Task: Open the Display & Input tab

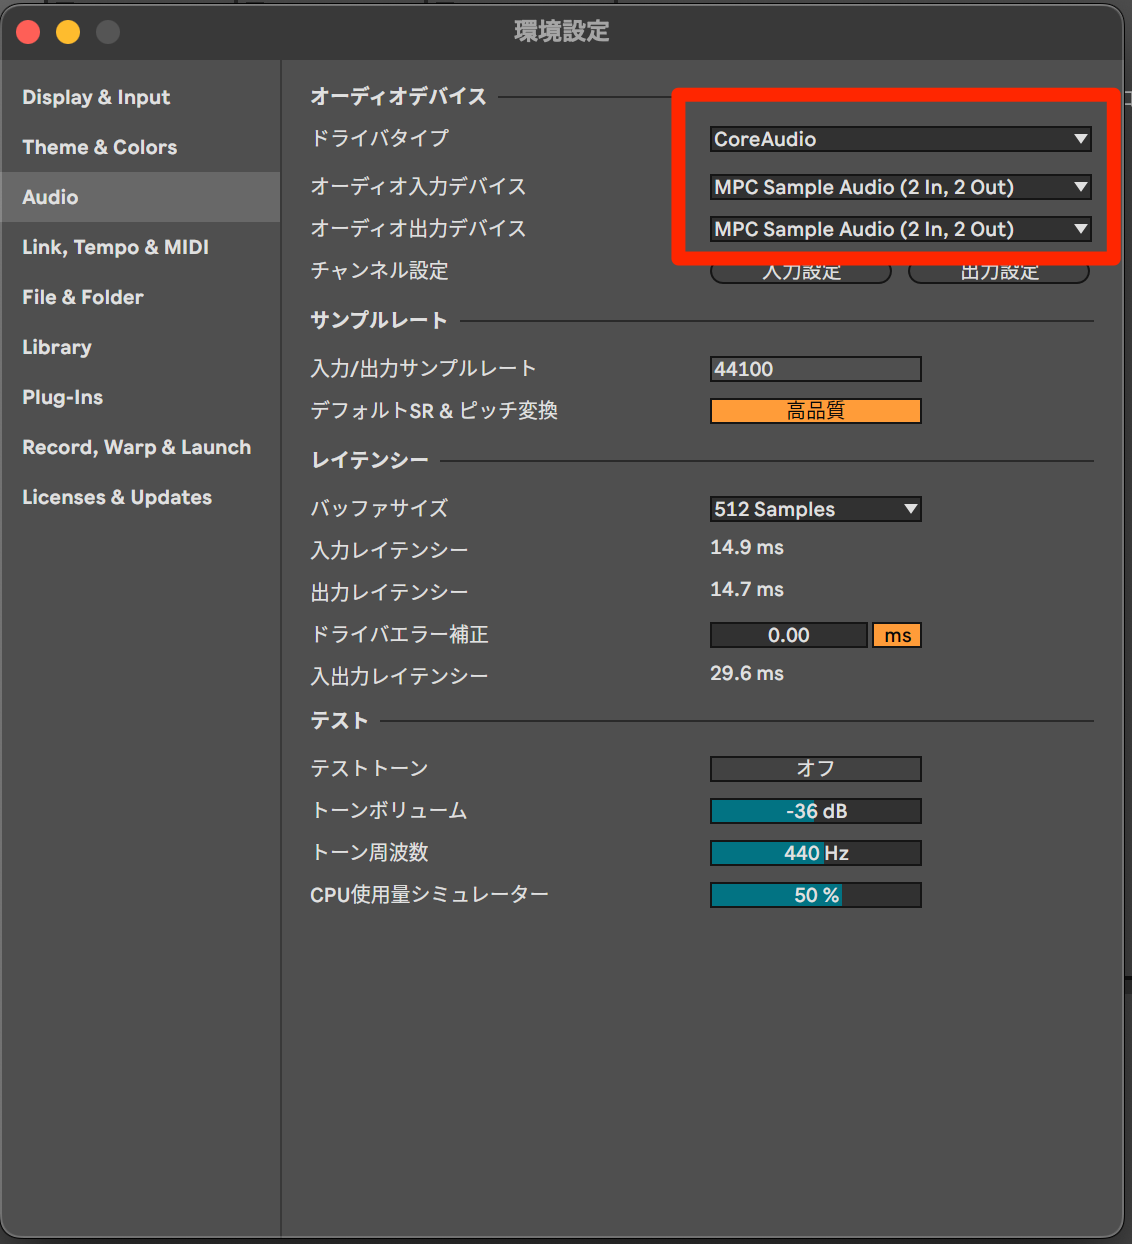Action: (96, 97)
